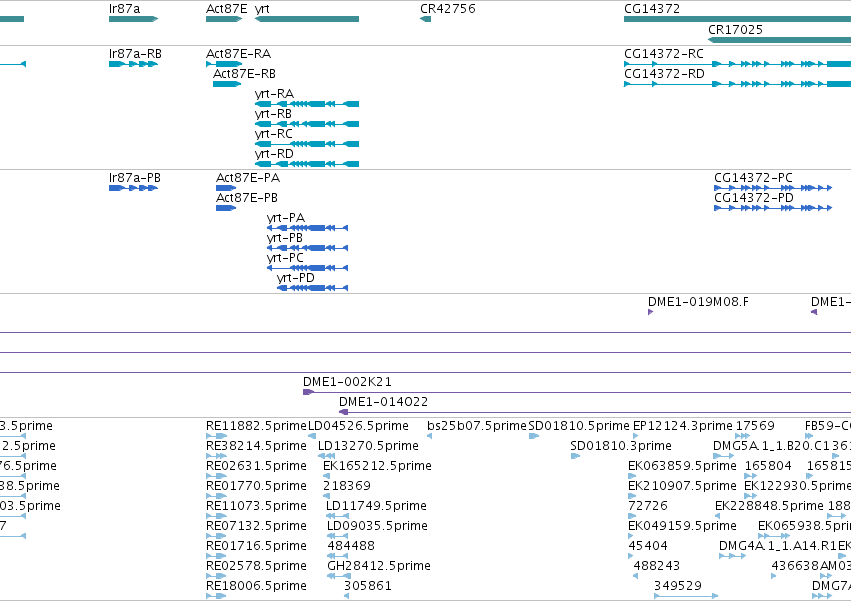Click EST SD01810.5prime
The height and width of the screenshot is (601, 851).
point(534,436)
